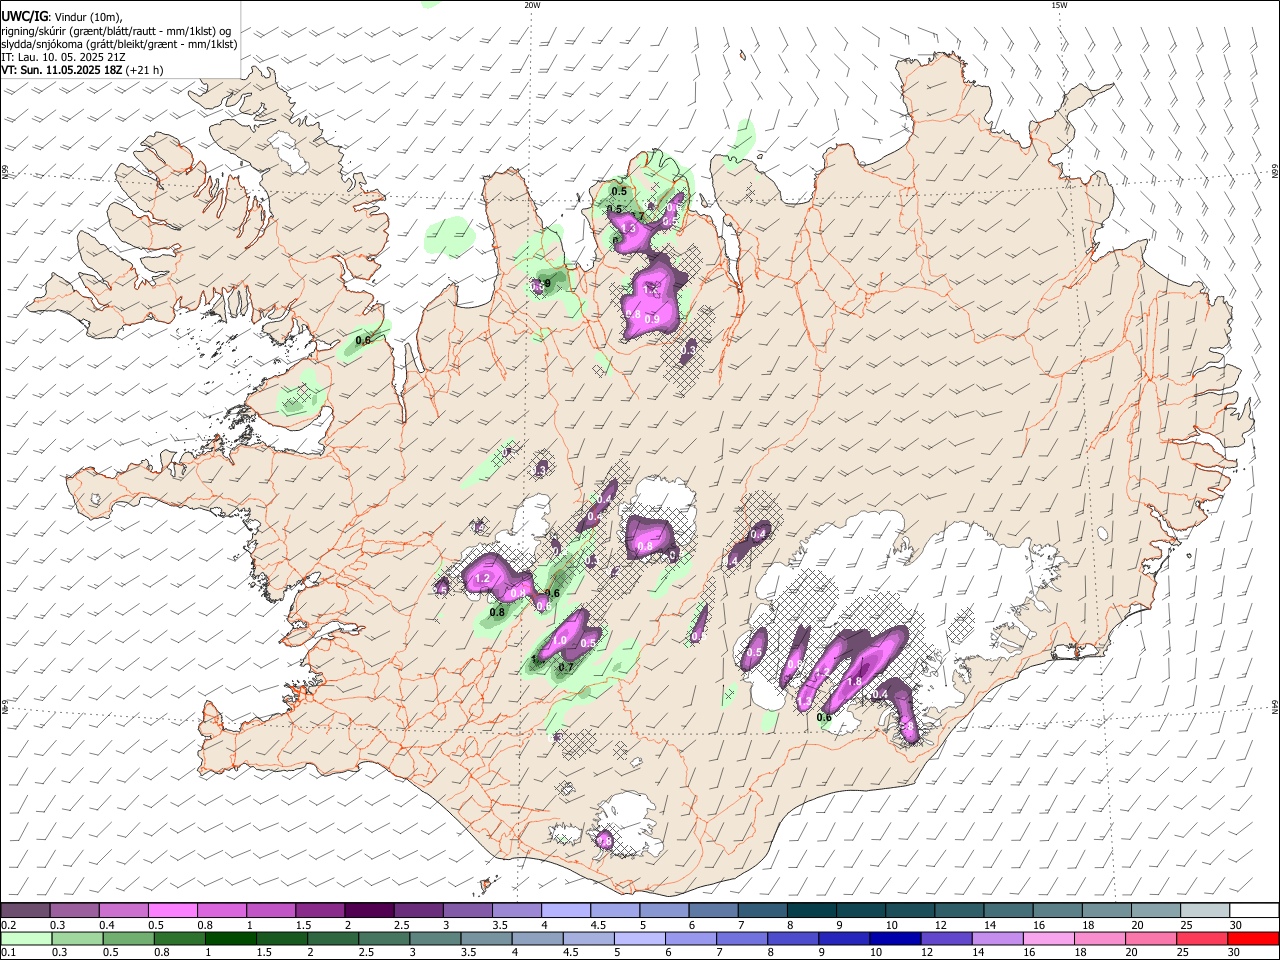1280x960 pixels.
Task: Select the bottom-row green swatch between 0.3 and 0.5
Action: click(77, 939)
